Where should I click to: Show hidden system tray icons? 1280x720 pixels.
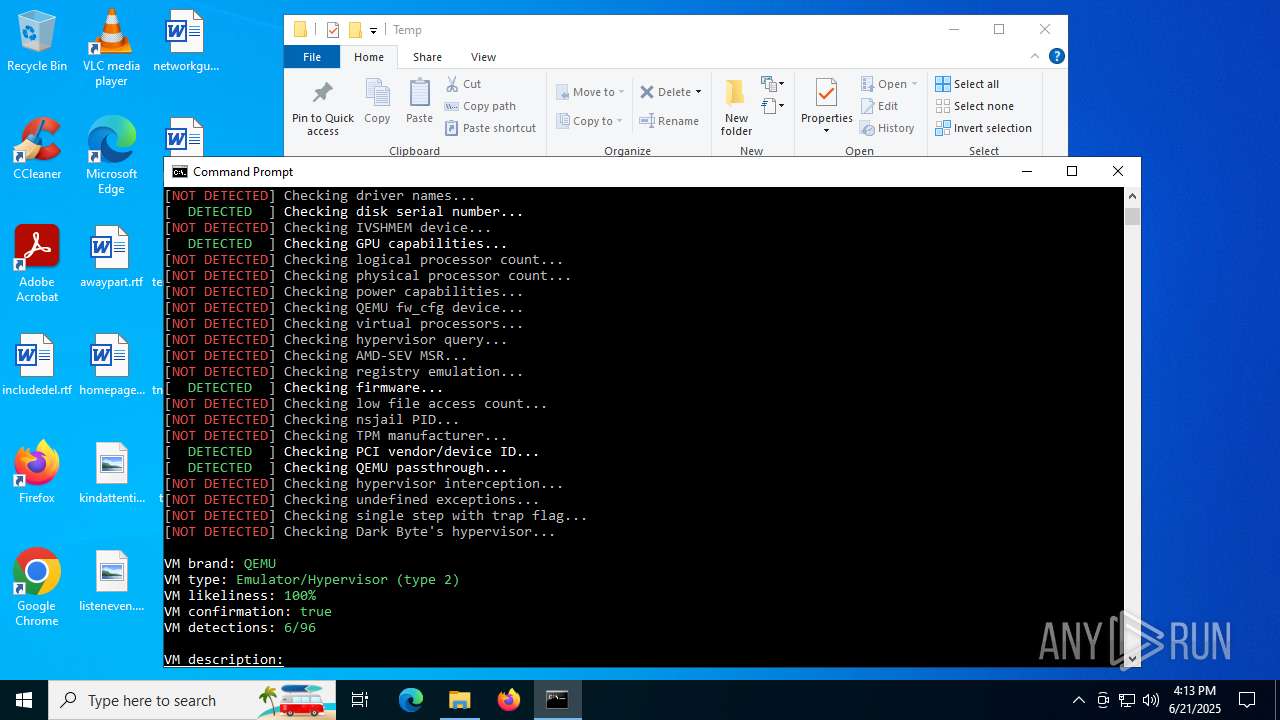click(1078, 700)
